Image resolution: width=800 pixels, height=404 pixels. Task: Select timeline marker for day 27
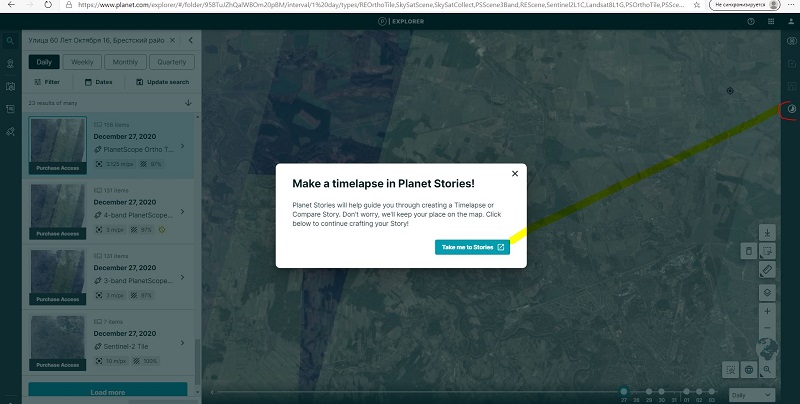(x=623, y=392)
